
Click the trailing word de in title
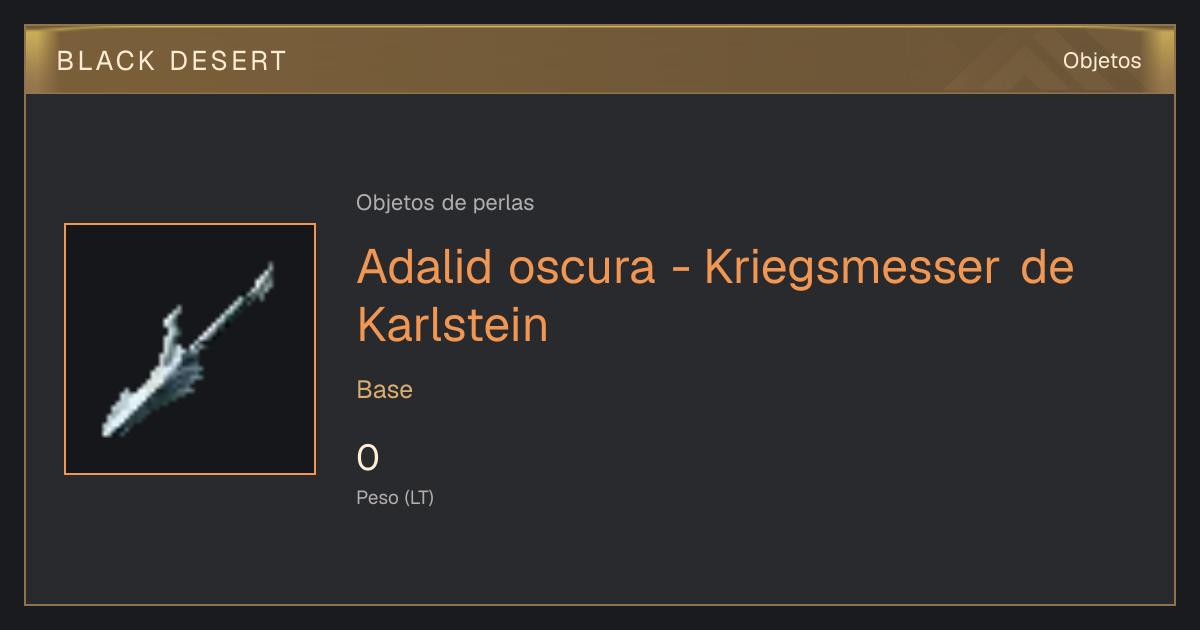pyautogui.click(x=1046, y=267)
